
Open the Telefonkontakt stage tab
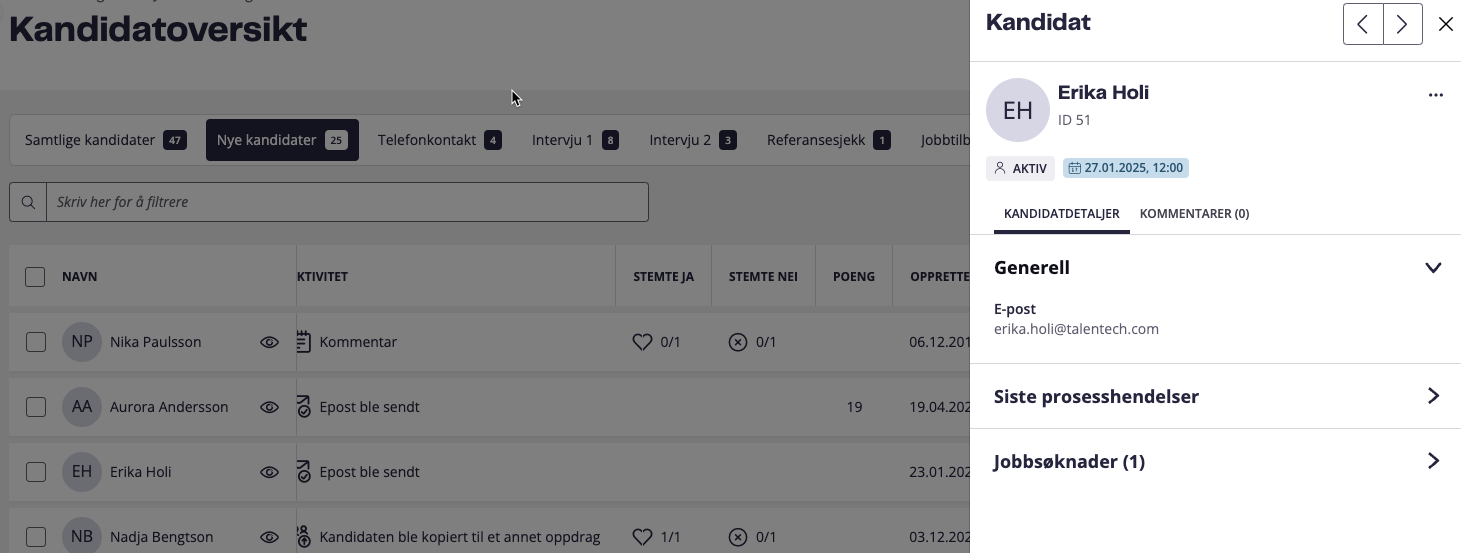click(x=438, y=140)
